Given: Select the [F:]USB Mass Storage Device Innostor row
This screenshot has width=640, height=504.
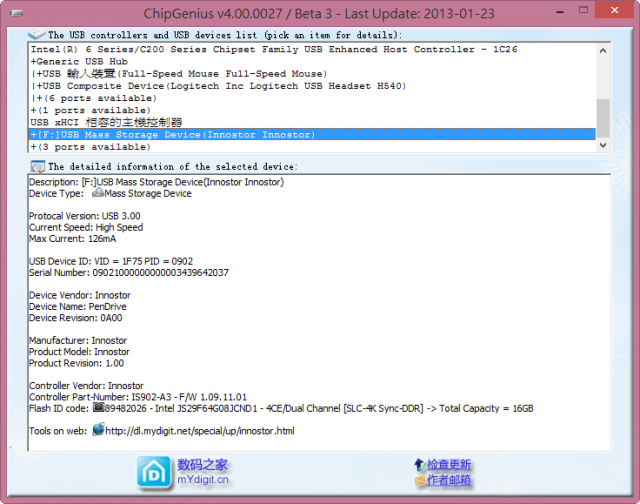Looking at the screenshot, I should pyautogui.click(x=312, y=134).
